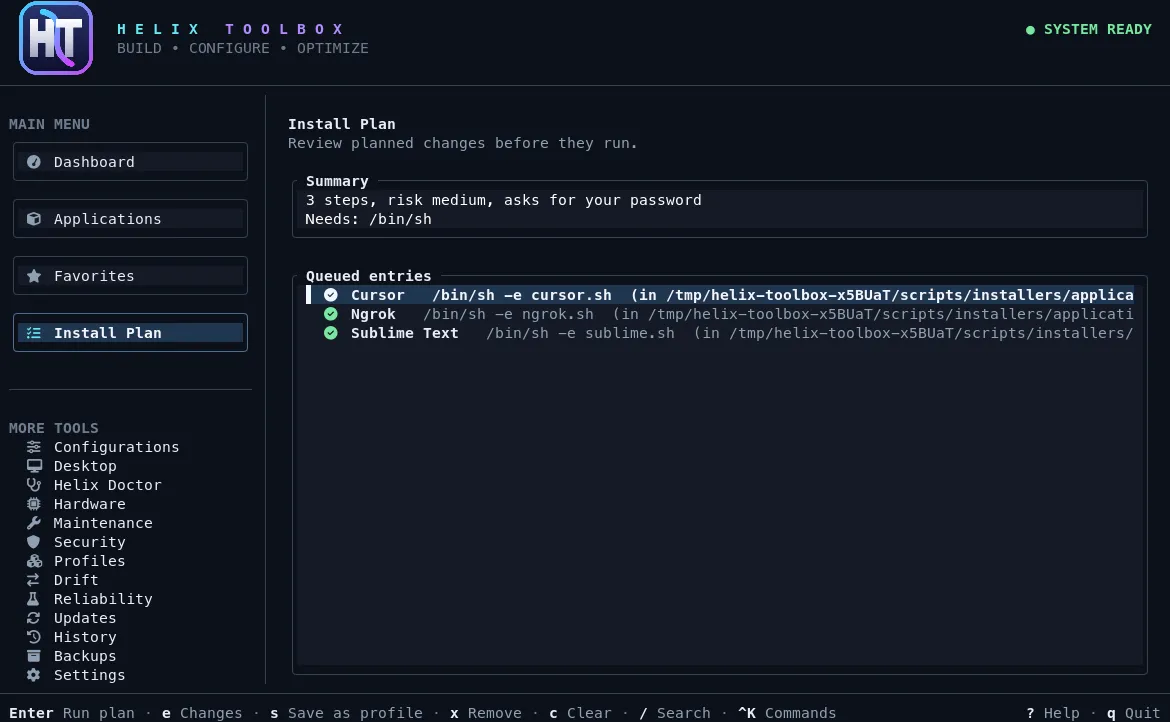1170x722 pixels.
Task: Click the History clock icon
Action: pos(34,637)
